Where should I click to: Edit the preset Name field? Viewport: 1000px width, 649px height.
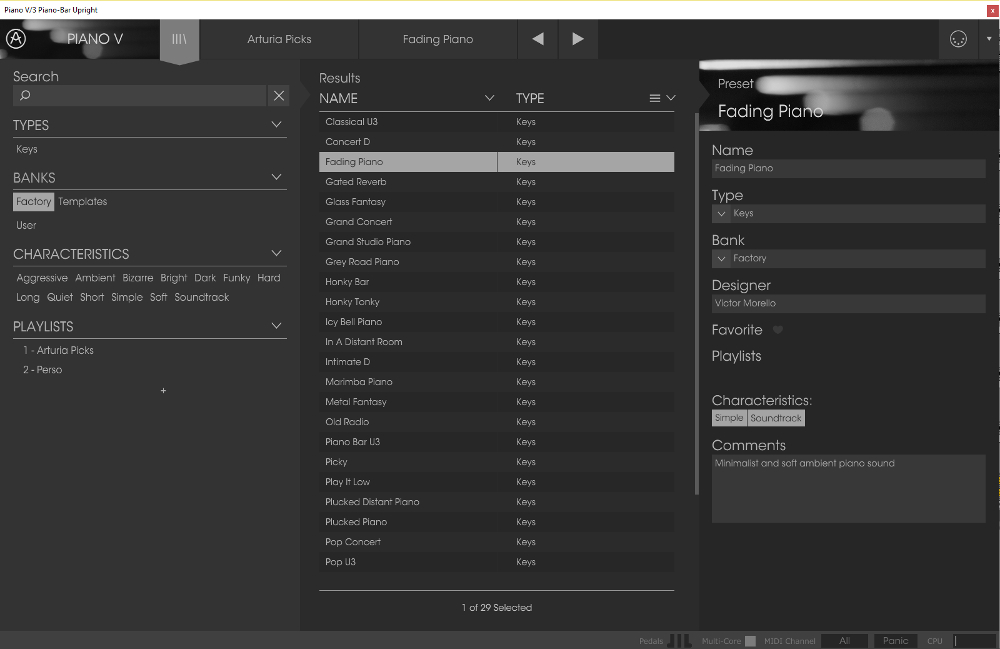point(848,168)
